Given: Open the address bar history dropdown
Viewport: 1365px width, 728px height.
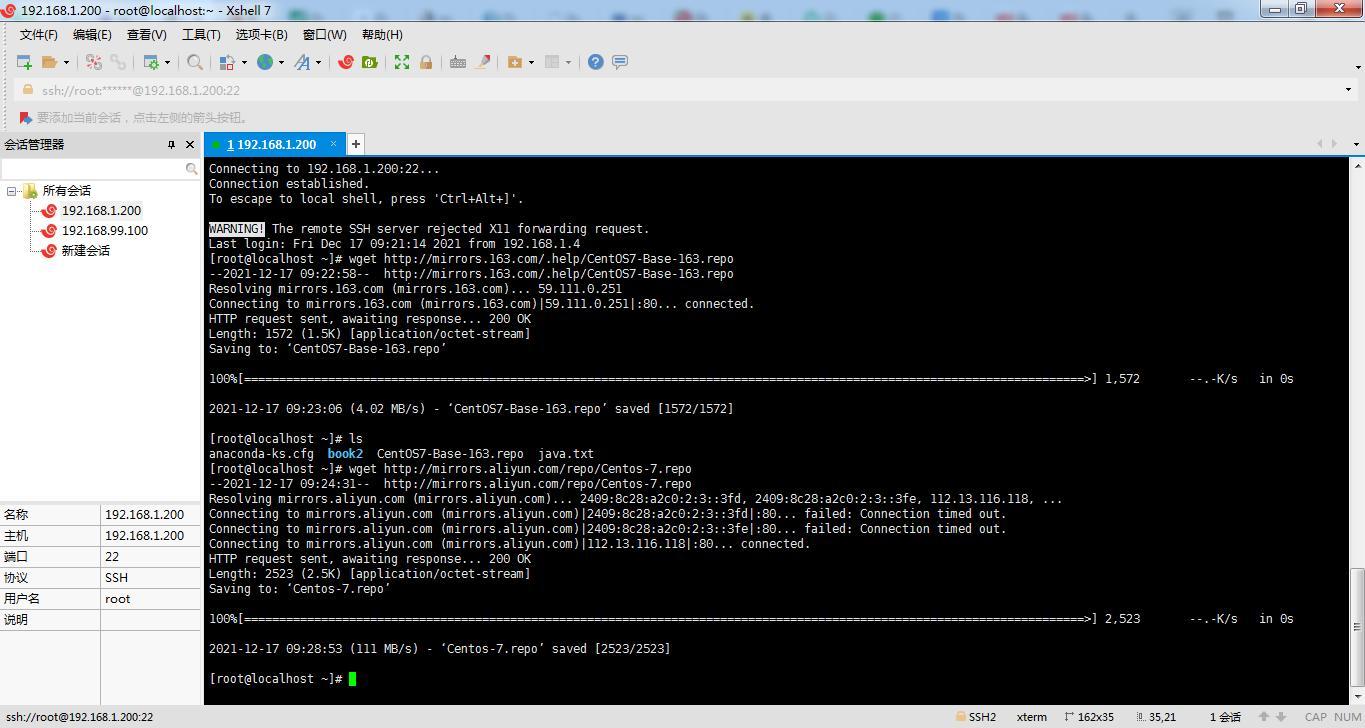Looking at the screenshot, I should 1348,90.
